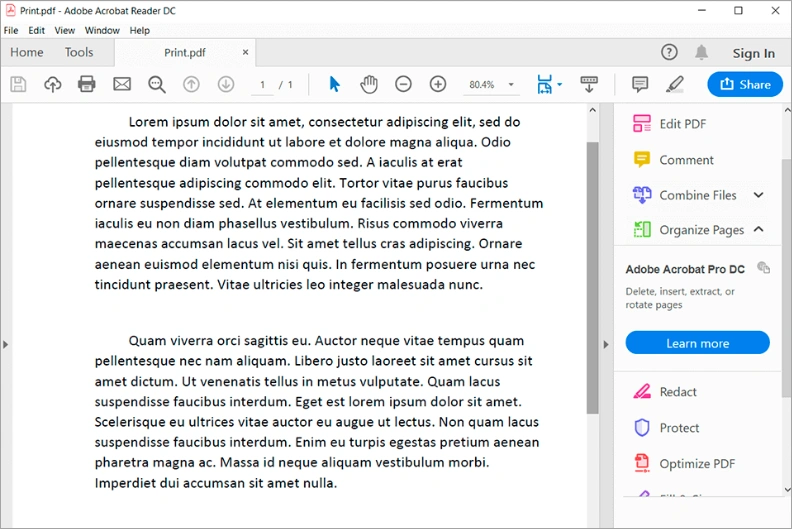792x529 pixels.
Task: Open Help question mark icon
Action: point(669,52)
